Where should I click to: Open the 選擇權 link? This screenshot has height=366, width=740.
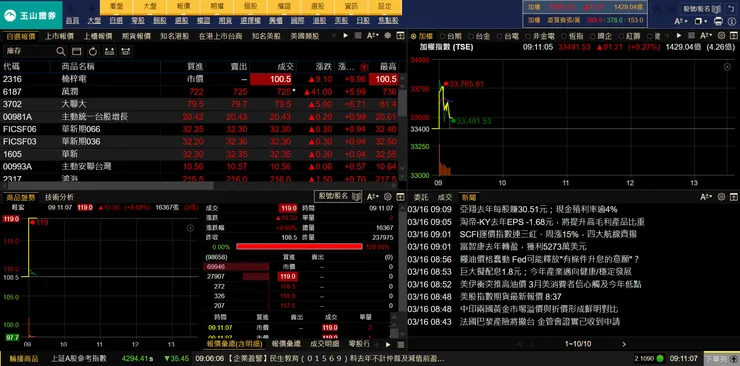click(x=250, y=21)
